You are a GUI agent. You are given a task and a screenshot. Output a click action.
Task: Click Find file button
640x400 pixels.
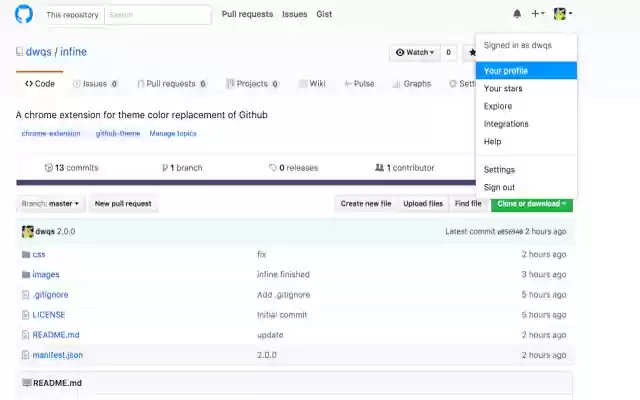tap(468, 204)
